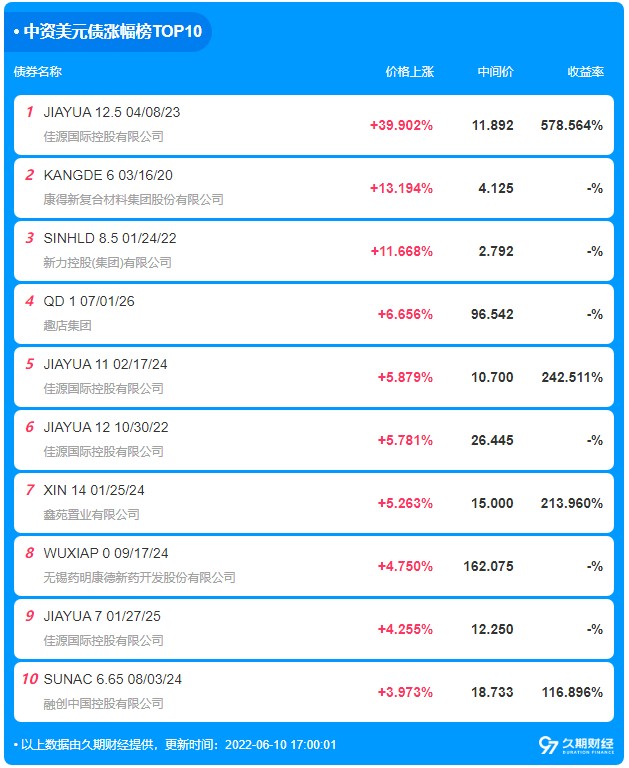Click the 债券名称 column header
The image size is (629, 768).
click(38, 72)
